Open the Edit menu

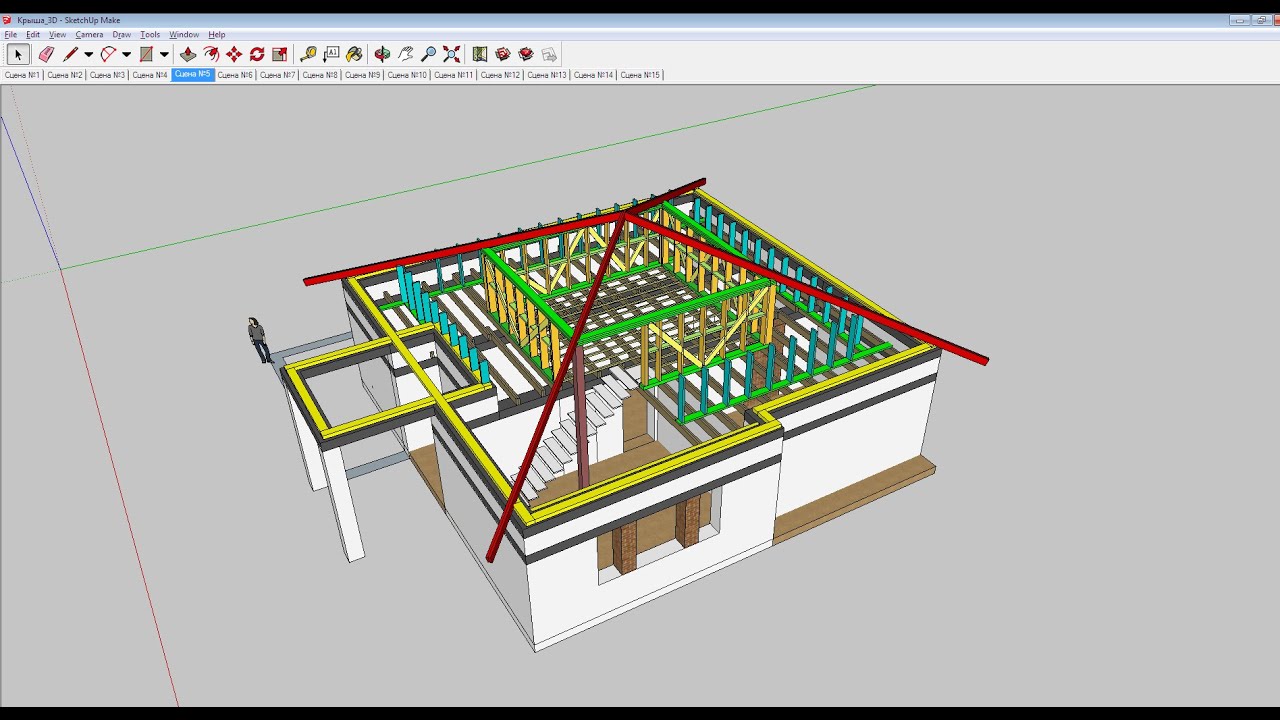pyautogui.click(x=33, y=34)
